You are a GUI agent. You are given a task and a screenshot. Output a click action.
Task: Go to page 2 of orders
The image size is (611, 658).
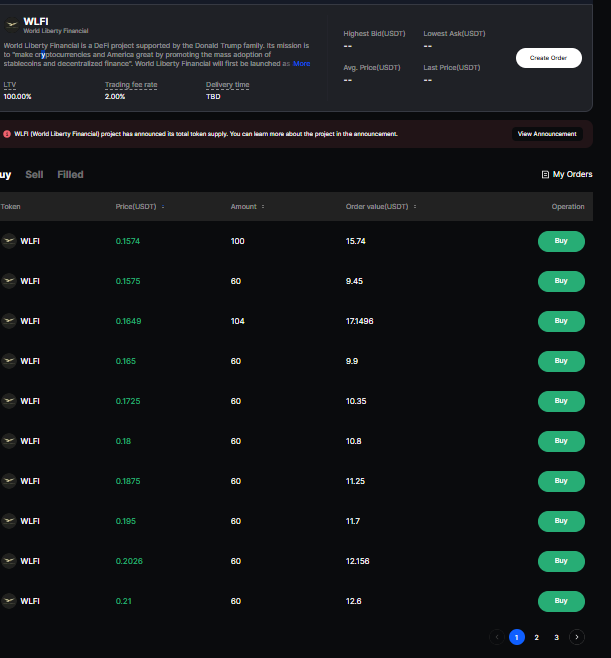pyautogui.click(x=536, y=637)
